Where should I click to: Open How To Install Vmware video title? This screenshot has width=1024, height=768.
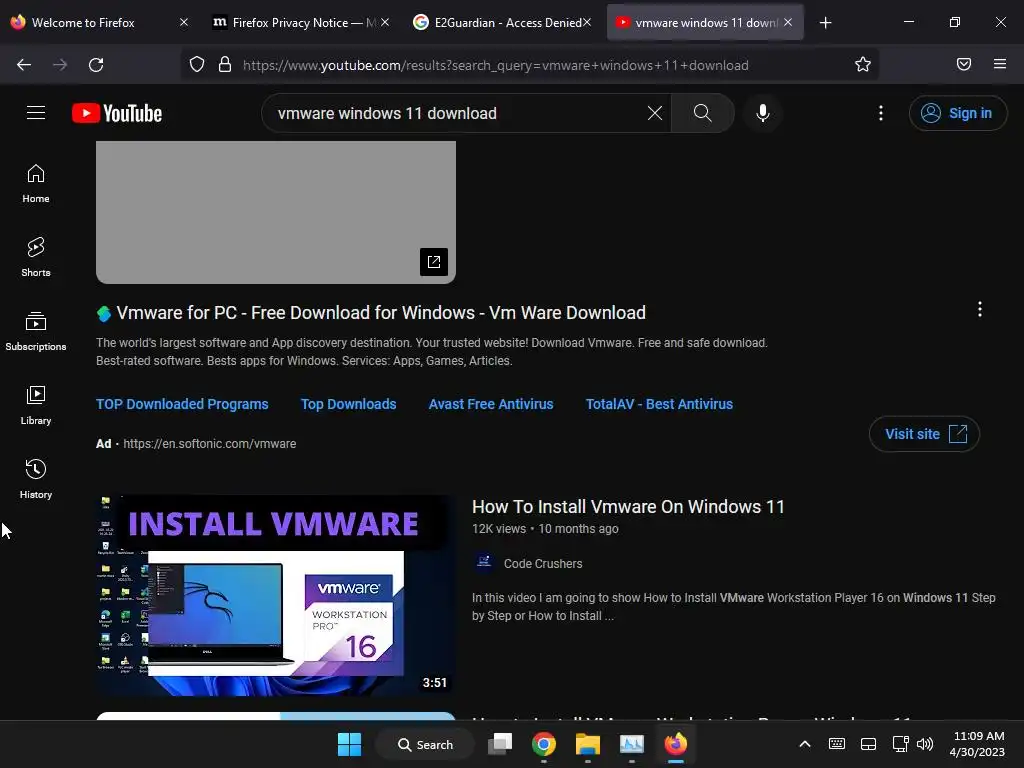628,507
